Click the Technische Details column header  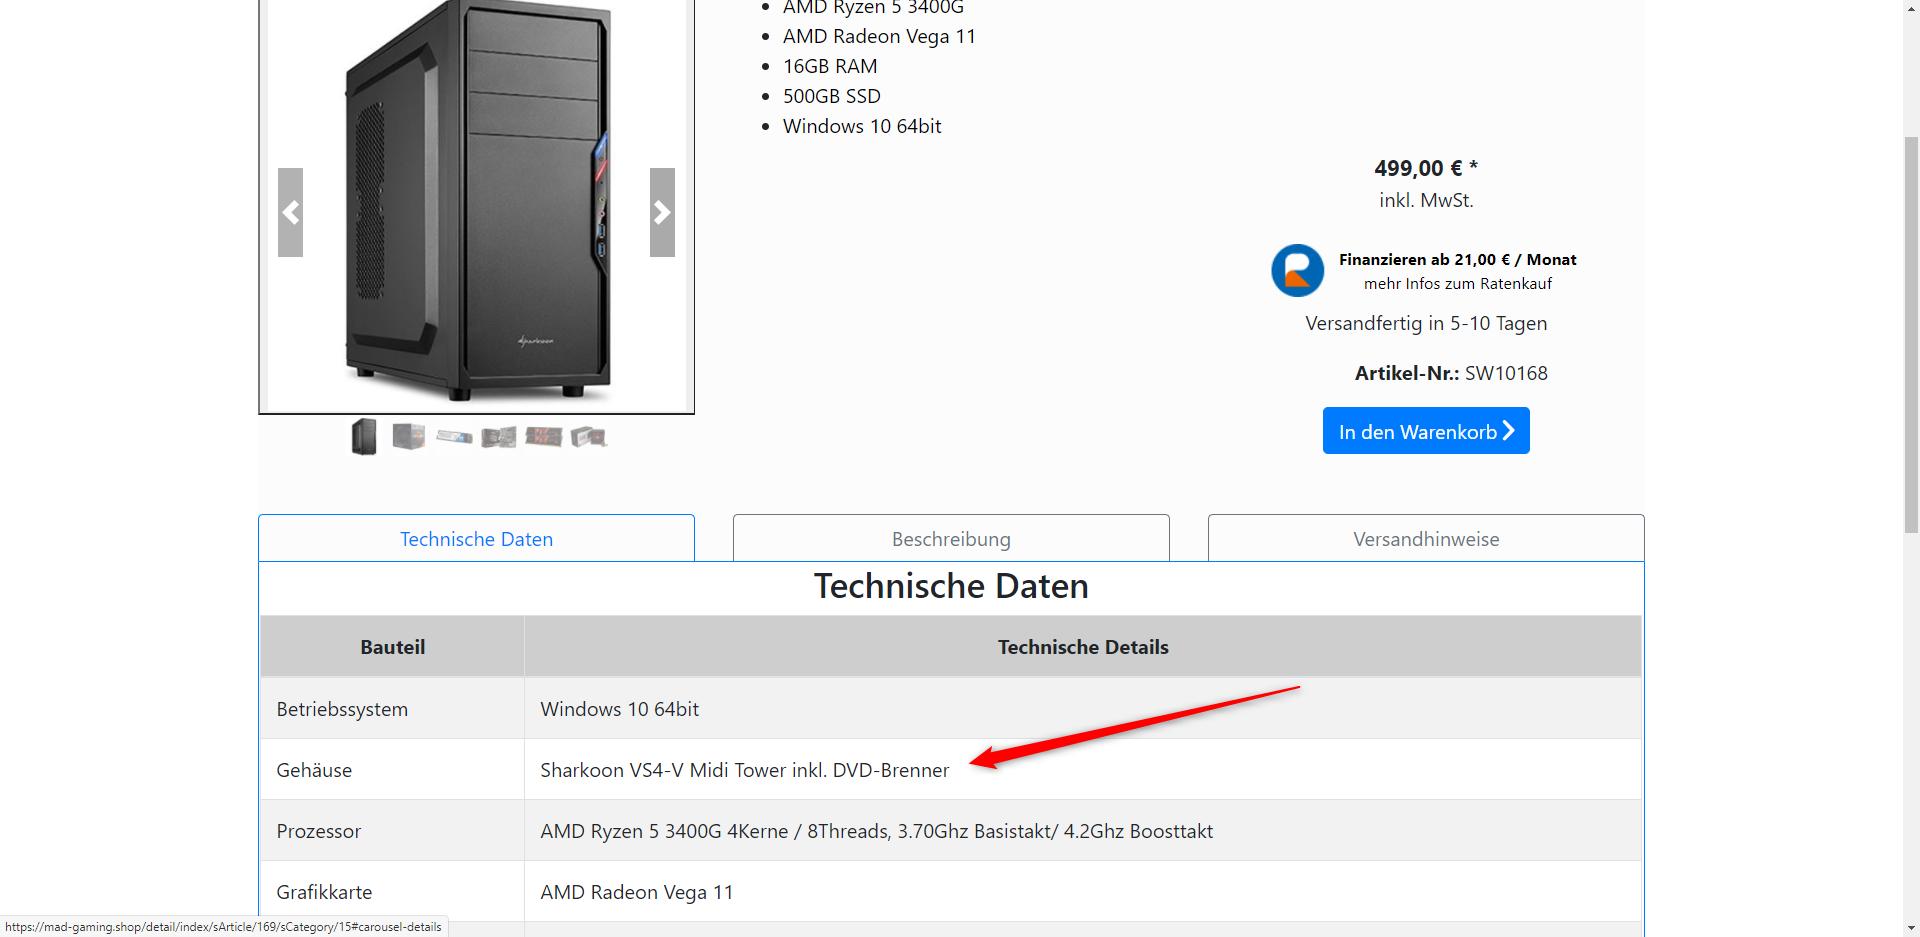coord(1083,647)
